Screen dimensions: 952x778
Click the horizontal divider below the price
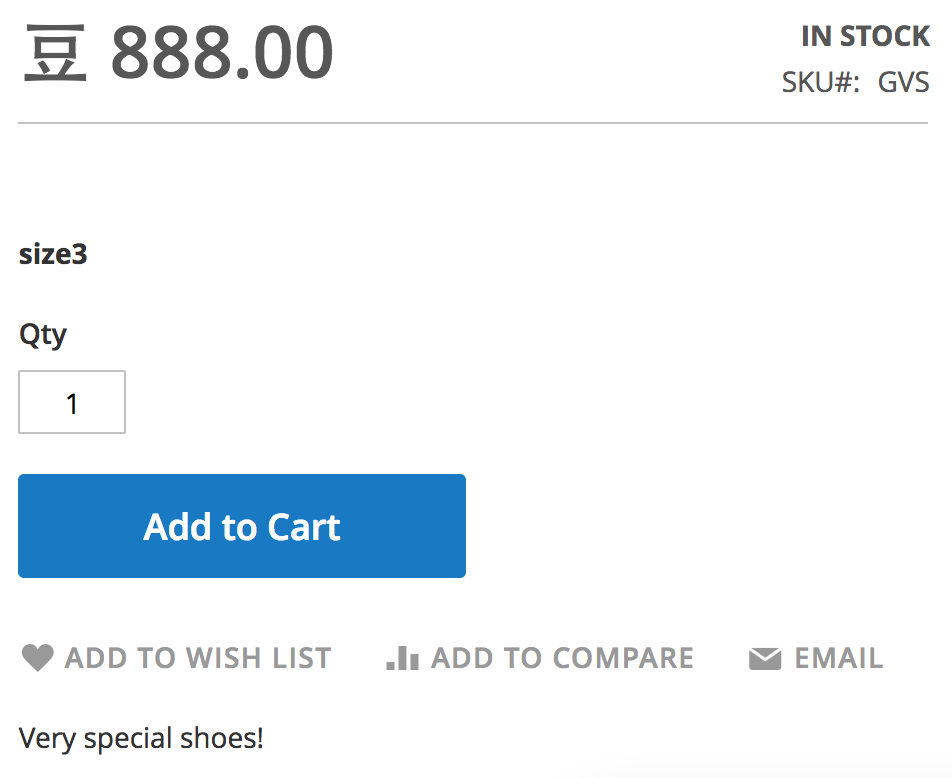pyautogui.click(x=473, y=124)
